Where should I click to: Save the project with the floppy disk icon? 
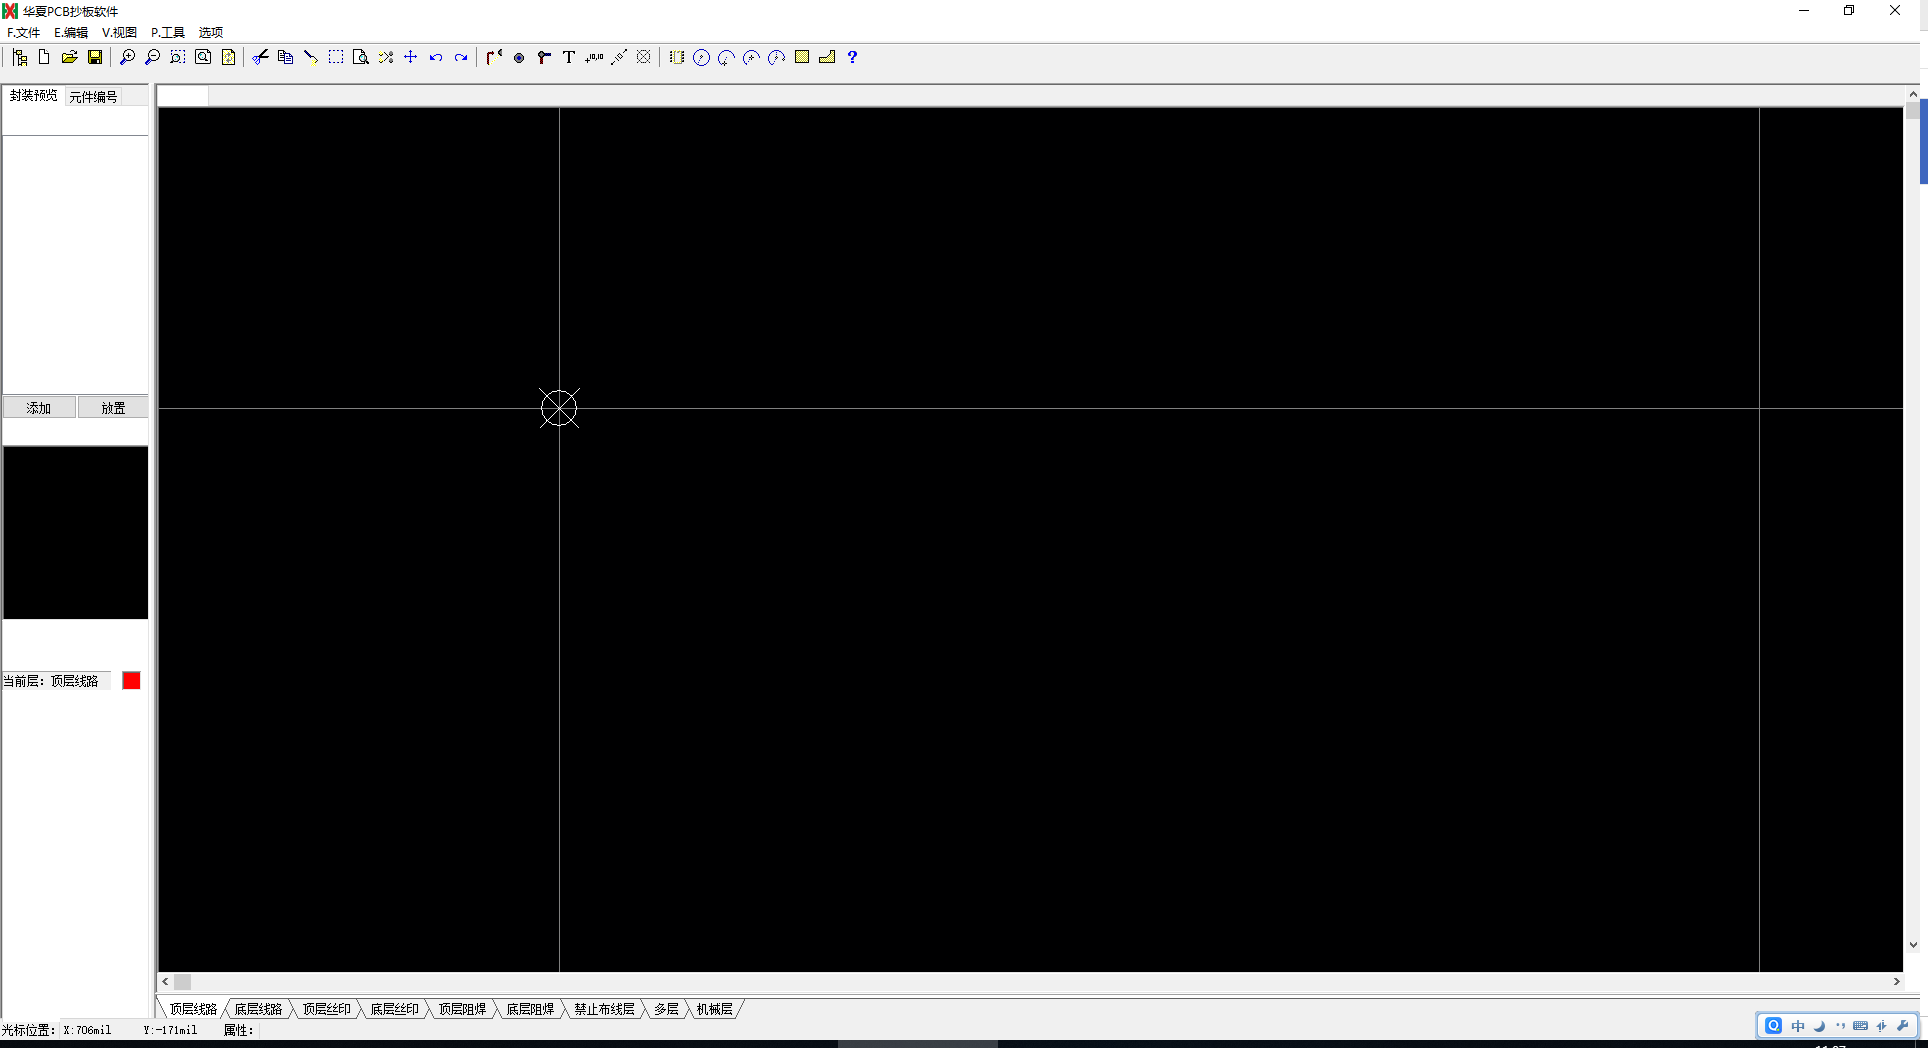pyautogui.click(x=95, y=57)
